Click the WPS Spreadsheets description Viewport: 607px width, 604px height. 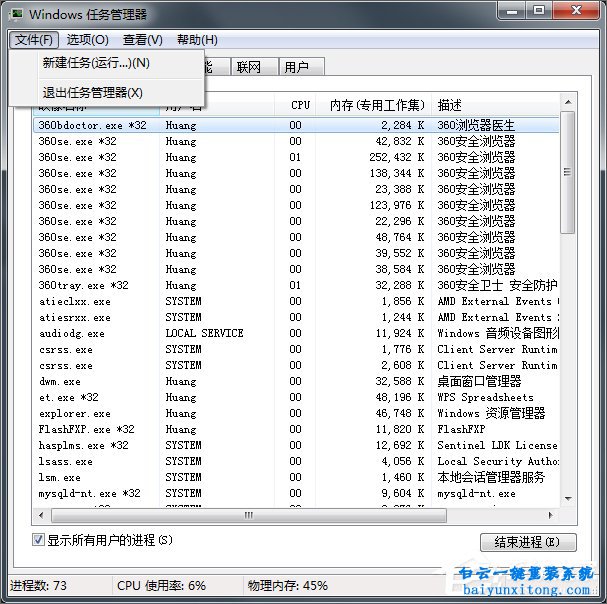click(x=485, y=397)
